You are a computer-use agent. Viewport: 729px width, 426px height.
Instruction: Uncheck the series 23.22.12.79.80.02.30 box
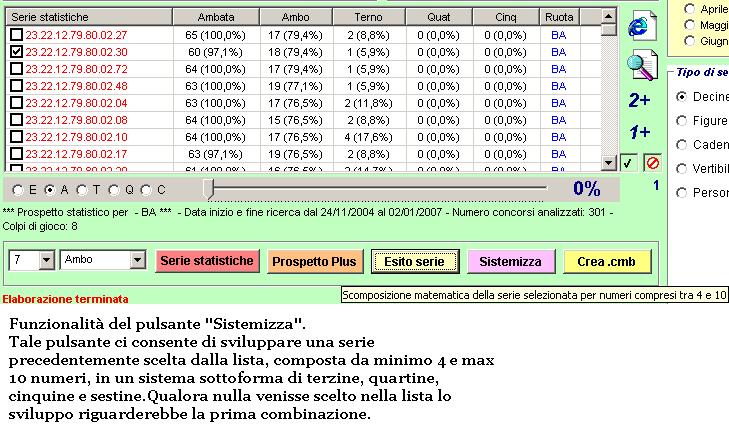[16, 52]
